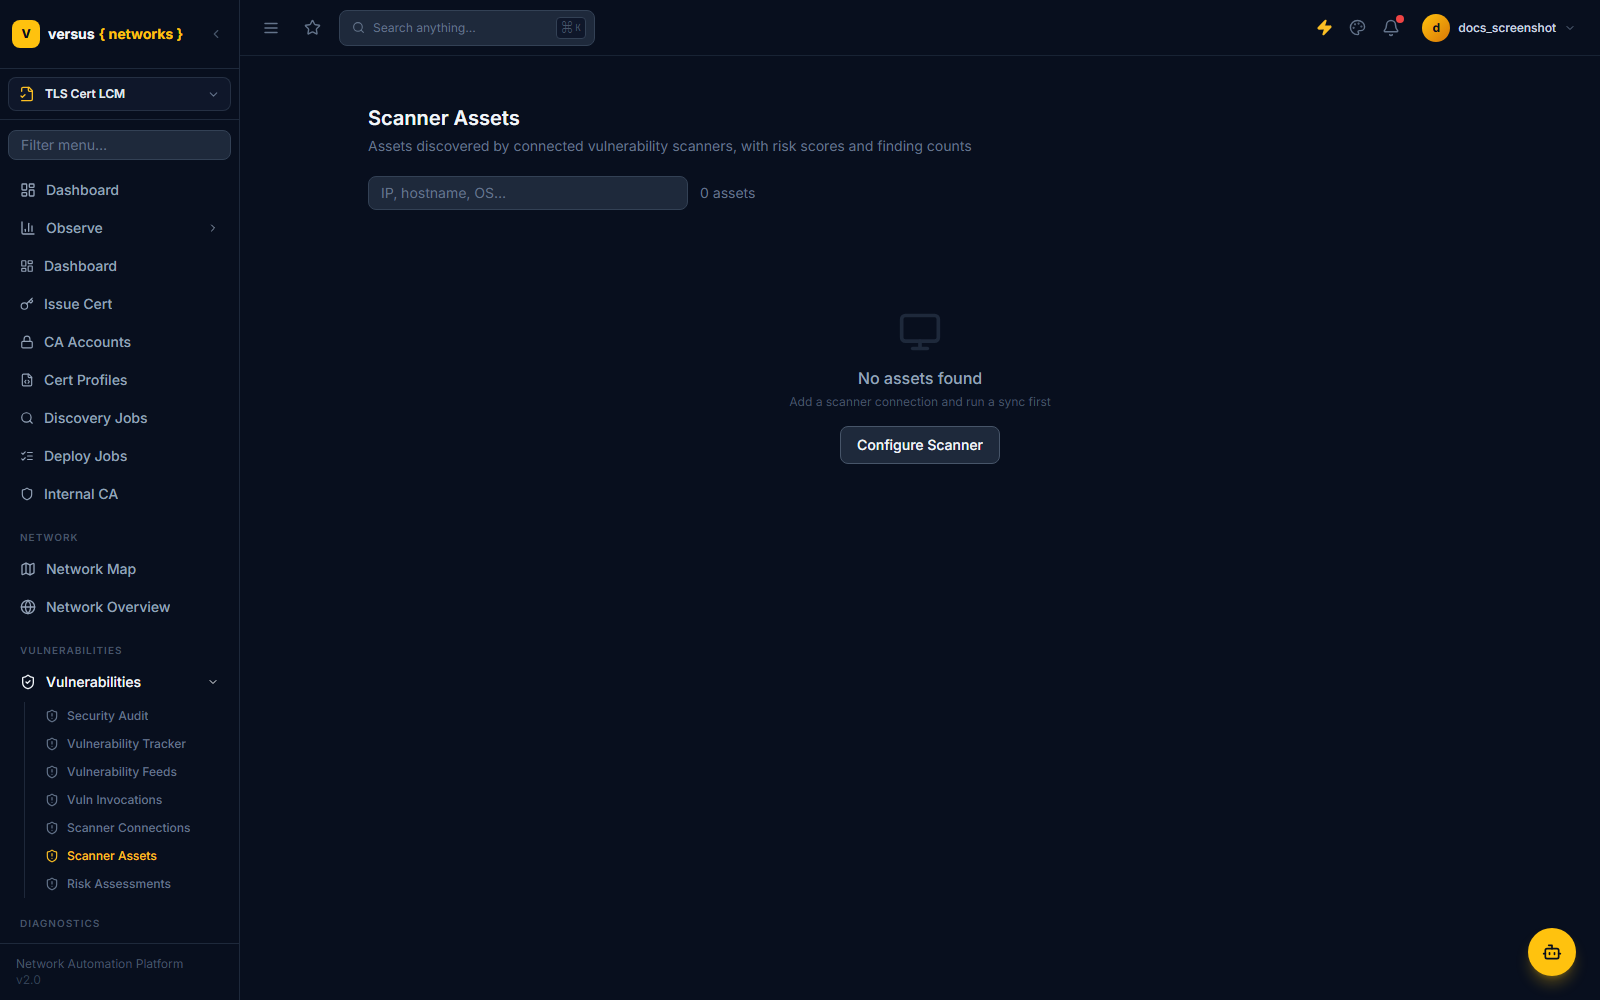Image resolution: width=1600 pixels, height=1000 pixels.
Task: Click the favorites star icon
Action: pos(313,28)
